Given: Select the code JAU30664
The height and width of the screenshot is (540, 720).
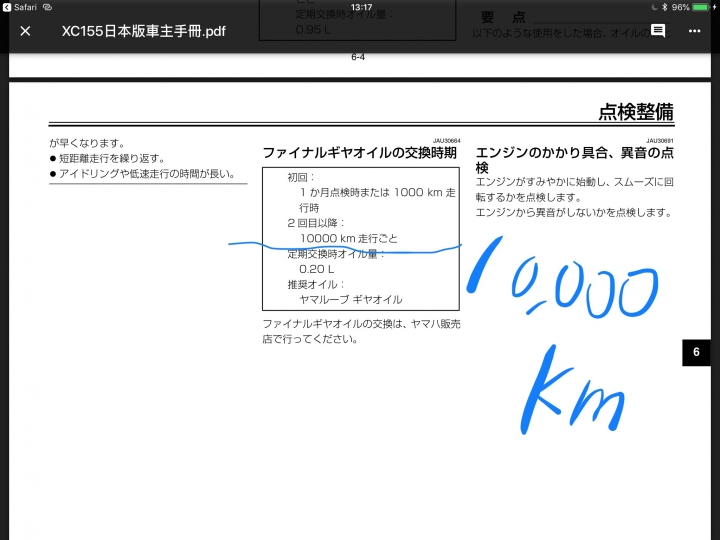Looking at the screenshot, I should coord(446,141).
